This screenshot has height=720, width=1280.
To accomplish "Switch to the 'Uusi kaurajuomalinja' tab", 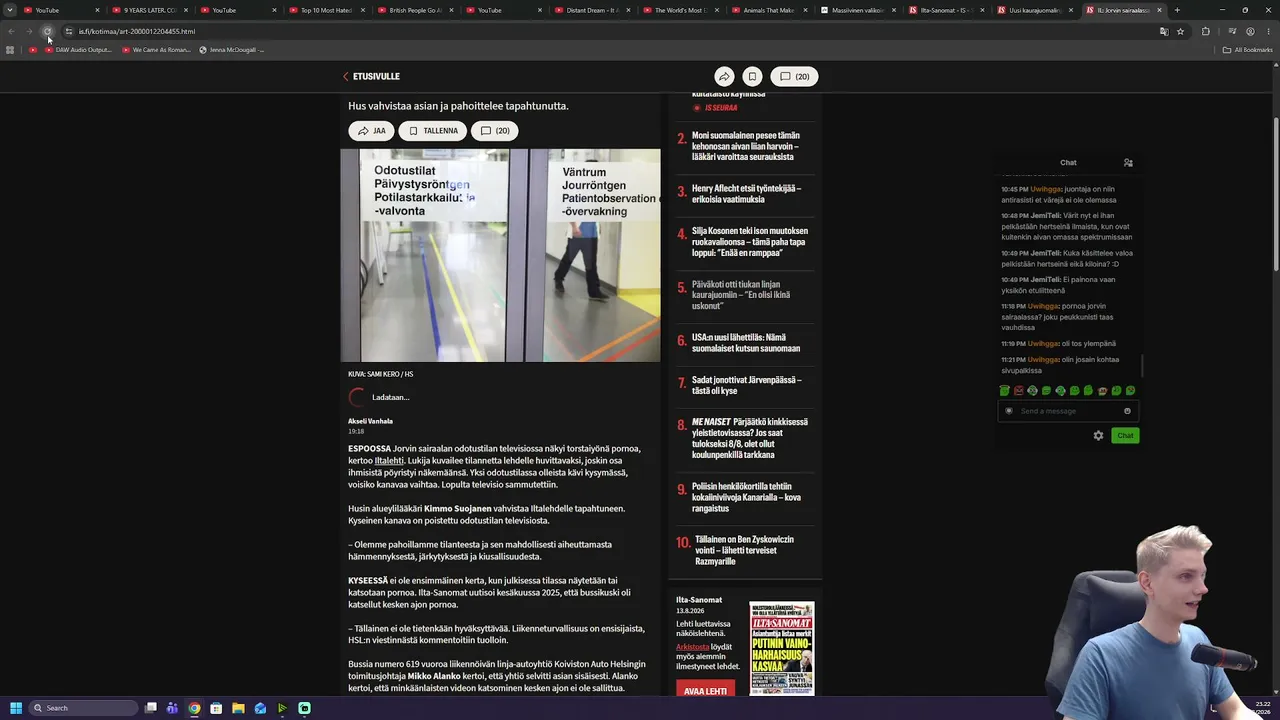I will click(x=1033, y=10).
